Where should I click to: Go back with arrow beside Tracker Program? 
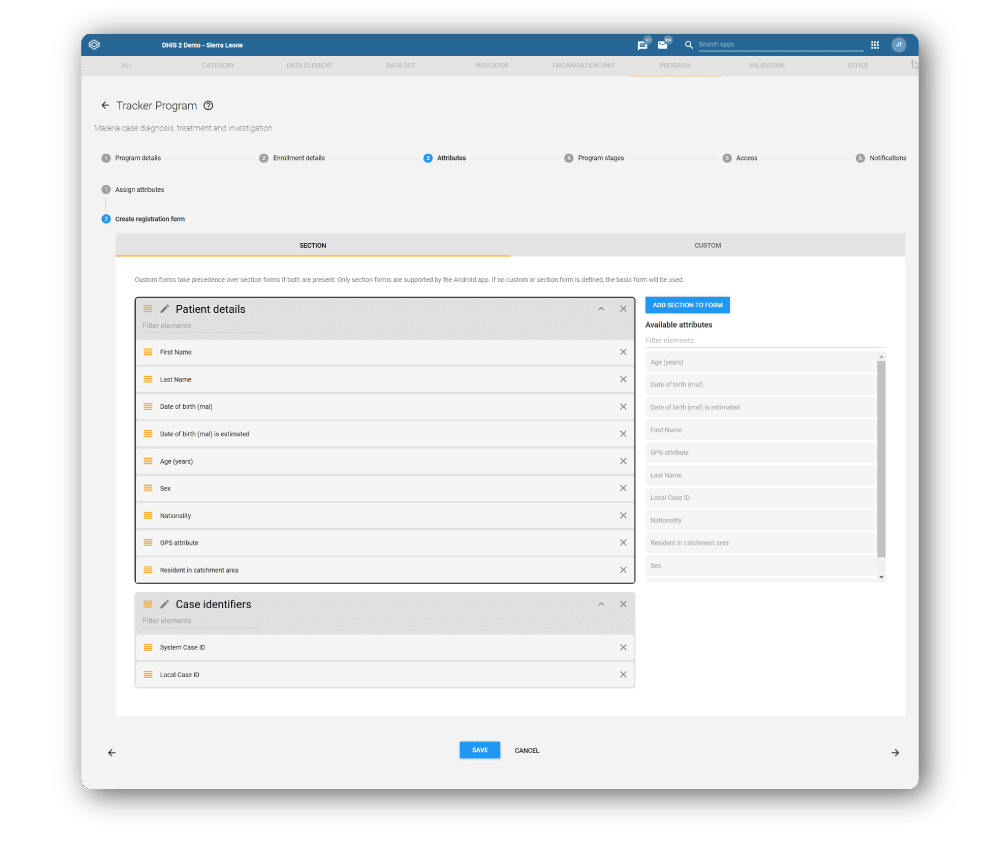click(105, 105)
